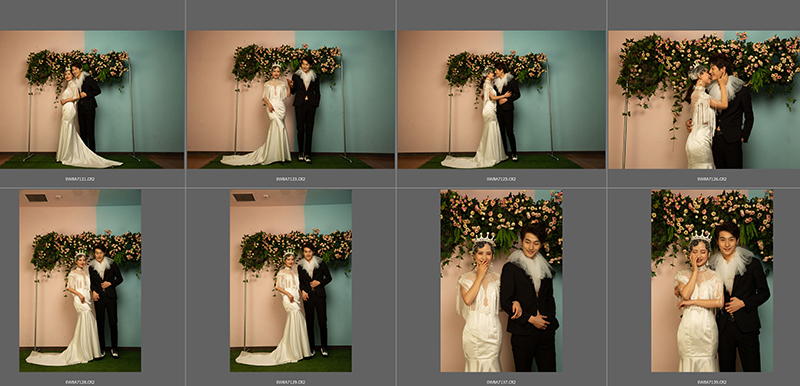Click gray cell padding right of 0W8A7128 photo
Image resolution: width=800 pixels, height=386 pixels.
coord(163,281)
